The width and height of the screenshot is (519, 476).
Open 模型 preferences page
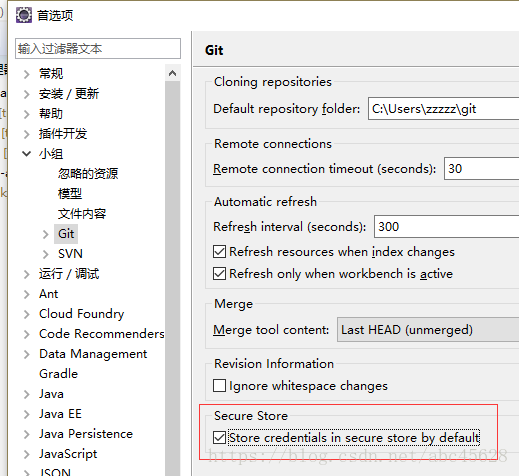tap(70, 194)
